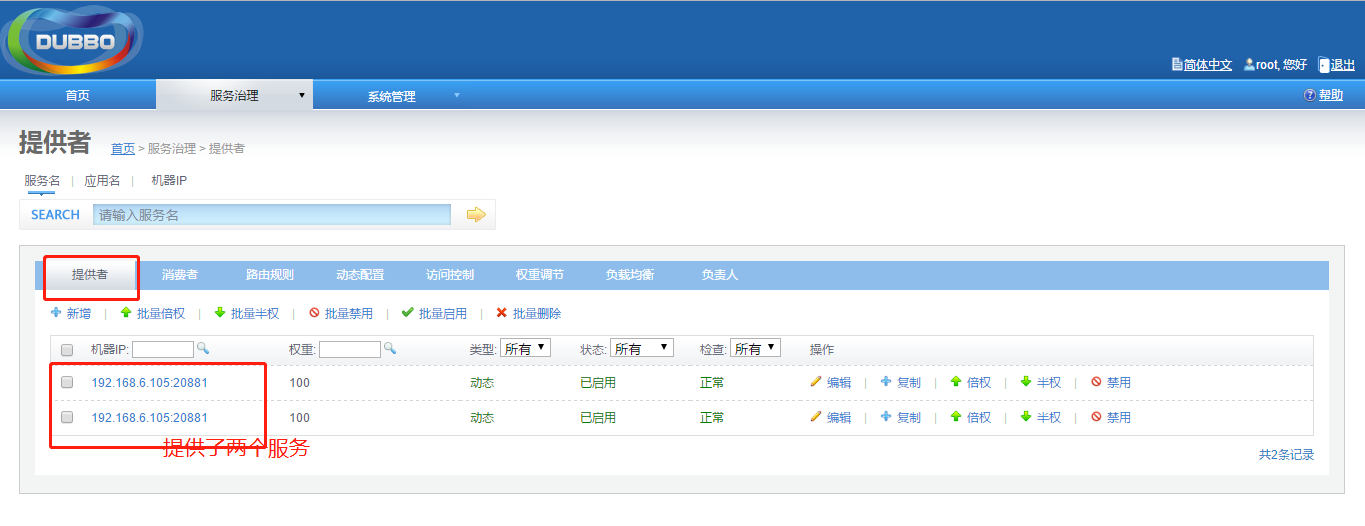Screen dimensions: 1365x526
Task: Click the 半权 down arrow in second row
Action: click(x=1026, y=417)
